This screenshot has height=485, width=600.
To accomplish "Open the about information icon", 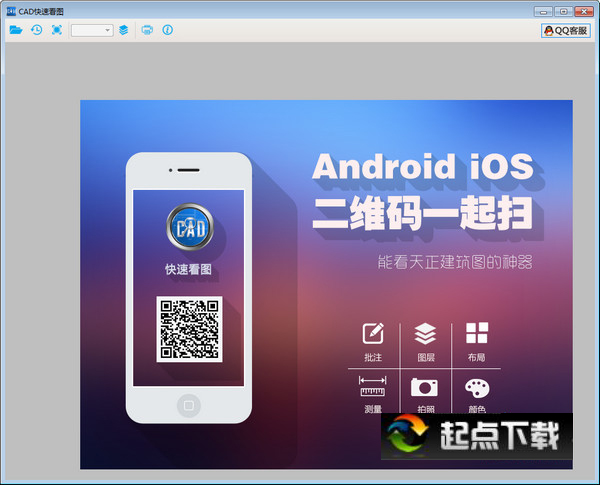I will click(x=168, y=30).
